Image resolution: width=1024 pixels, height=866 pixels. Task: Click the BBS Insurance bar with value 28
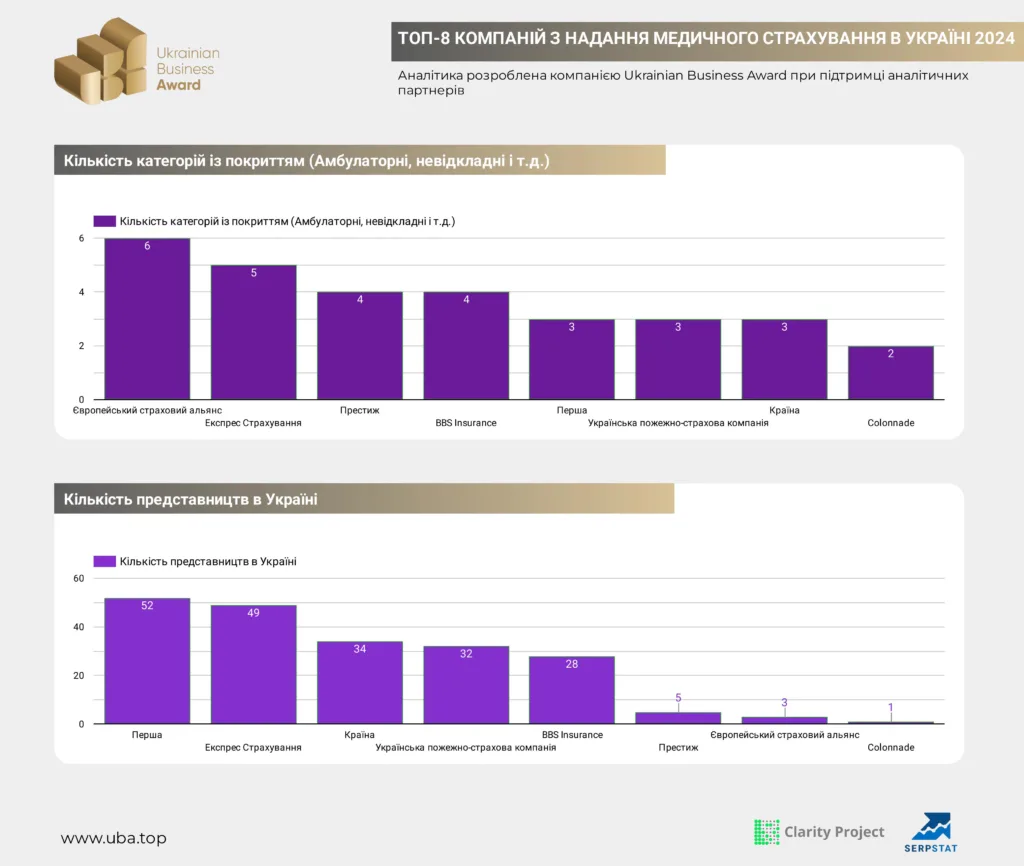(x=572, y=690)
